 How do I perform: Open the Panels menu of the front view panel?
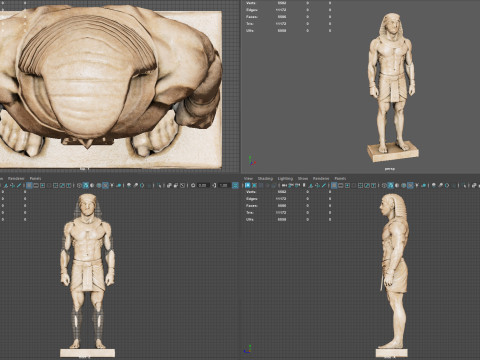pos(35,179)
